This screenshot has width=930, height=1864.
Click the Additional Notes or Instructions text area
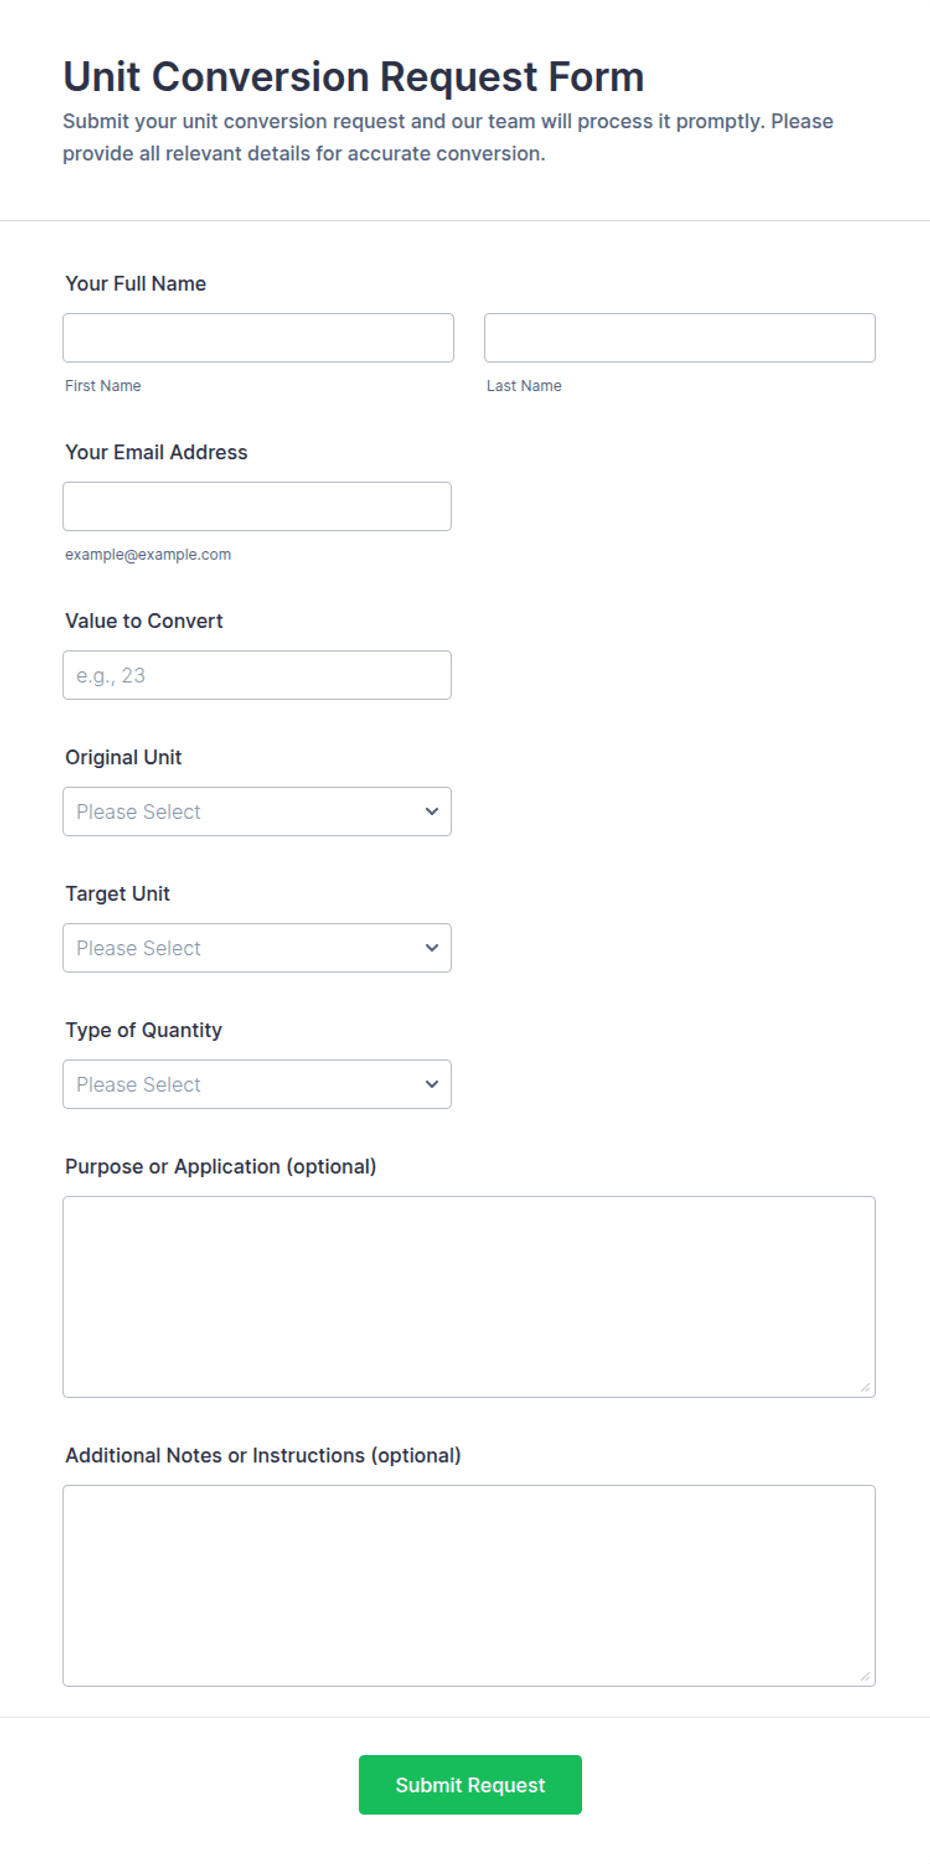[469, 1586]
